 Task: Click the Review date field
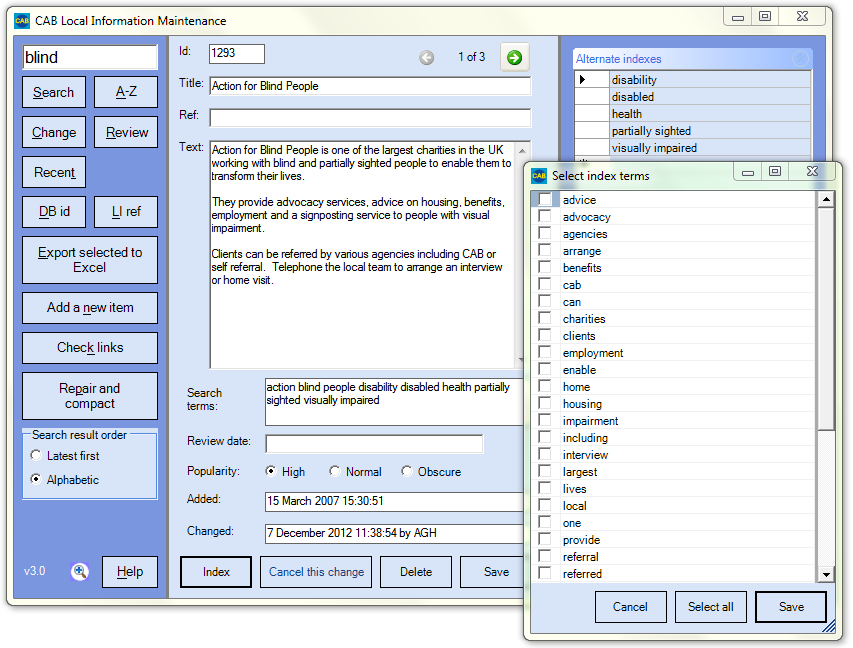(x=374, y=443)
